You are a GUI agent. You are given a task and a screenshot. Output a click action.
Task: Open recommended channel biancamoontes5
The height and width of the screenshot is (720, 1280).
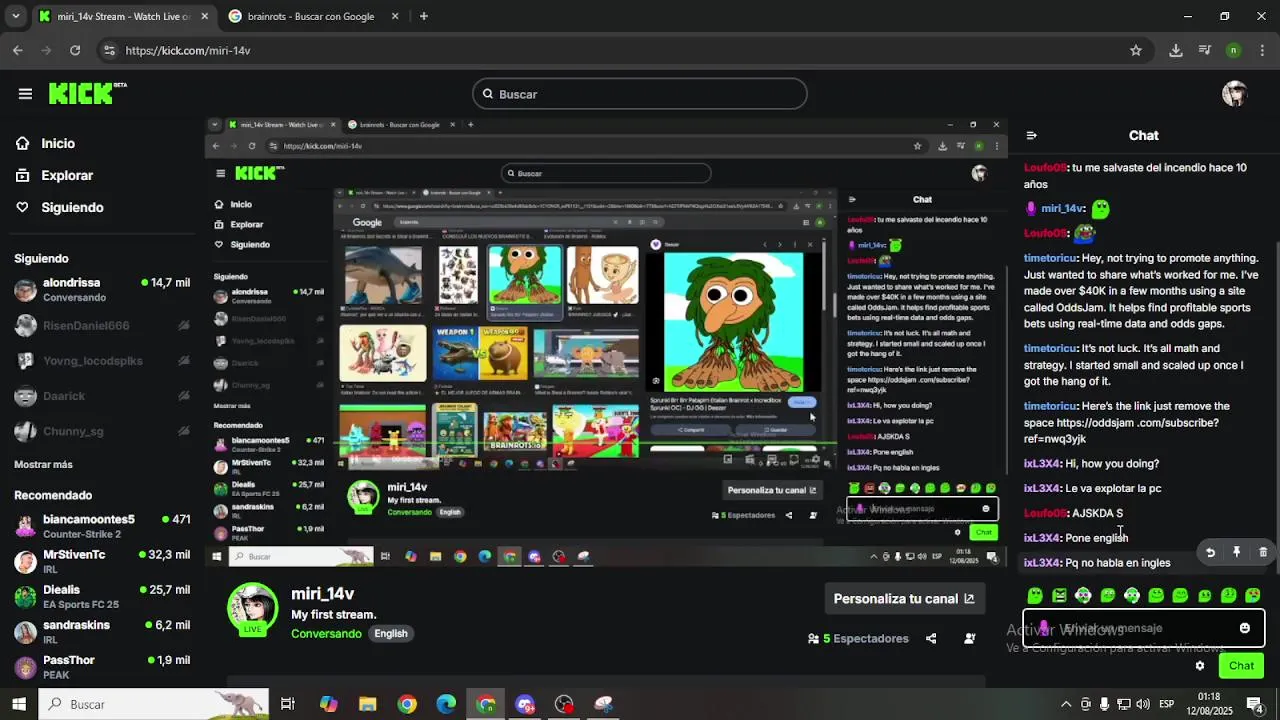102,526
